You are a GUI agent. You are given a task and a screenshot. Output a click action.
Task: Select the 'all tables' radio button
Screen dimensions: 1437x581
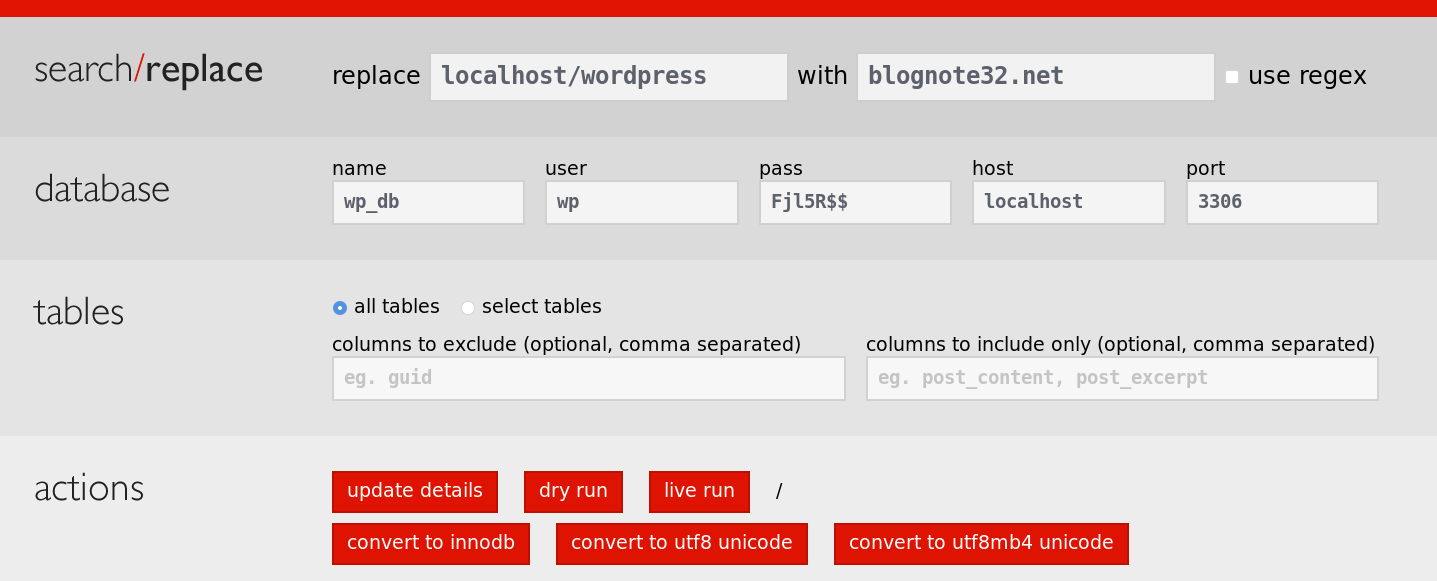point(340,308)
